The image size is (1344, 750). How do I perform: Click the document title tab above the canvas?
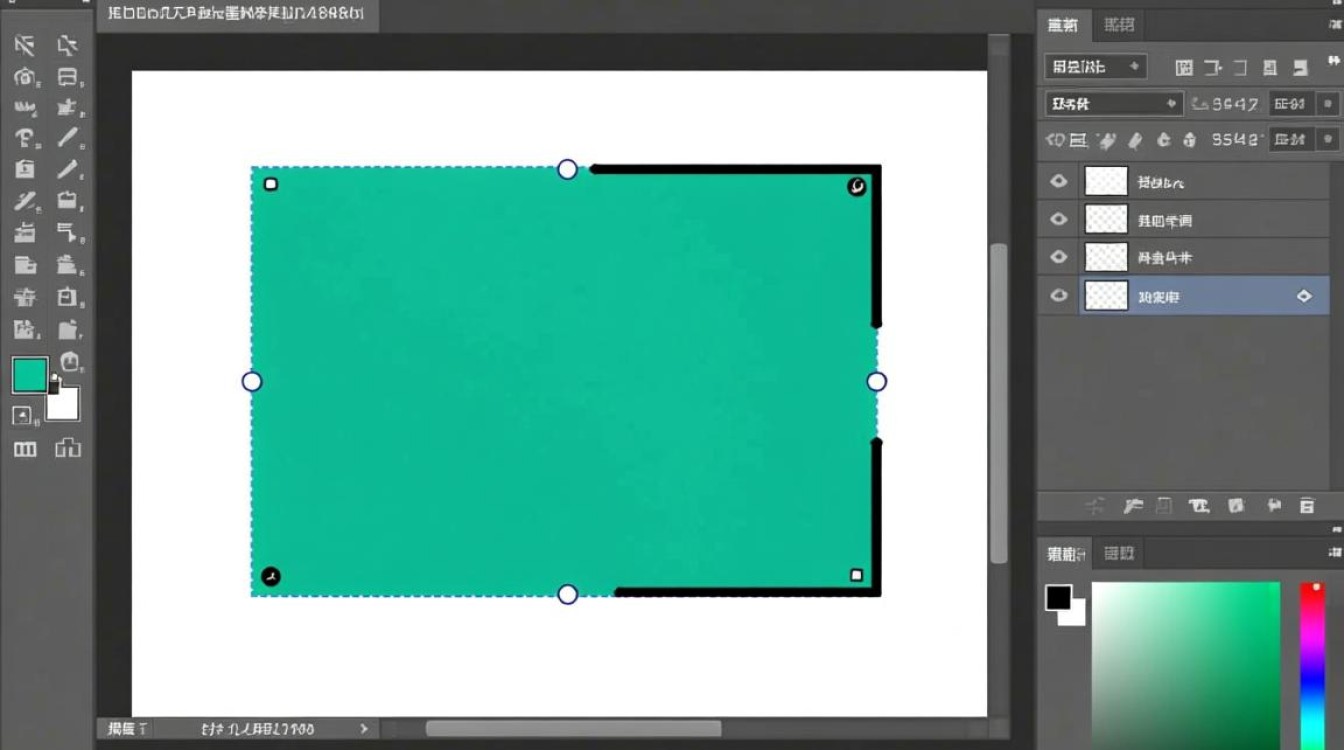(x=236, y=15)
